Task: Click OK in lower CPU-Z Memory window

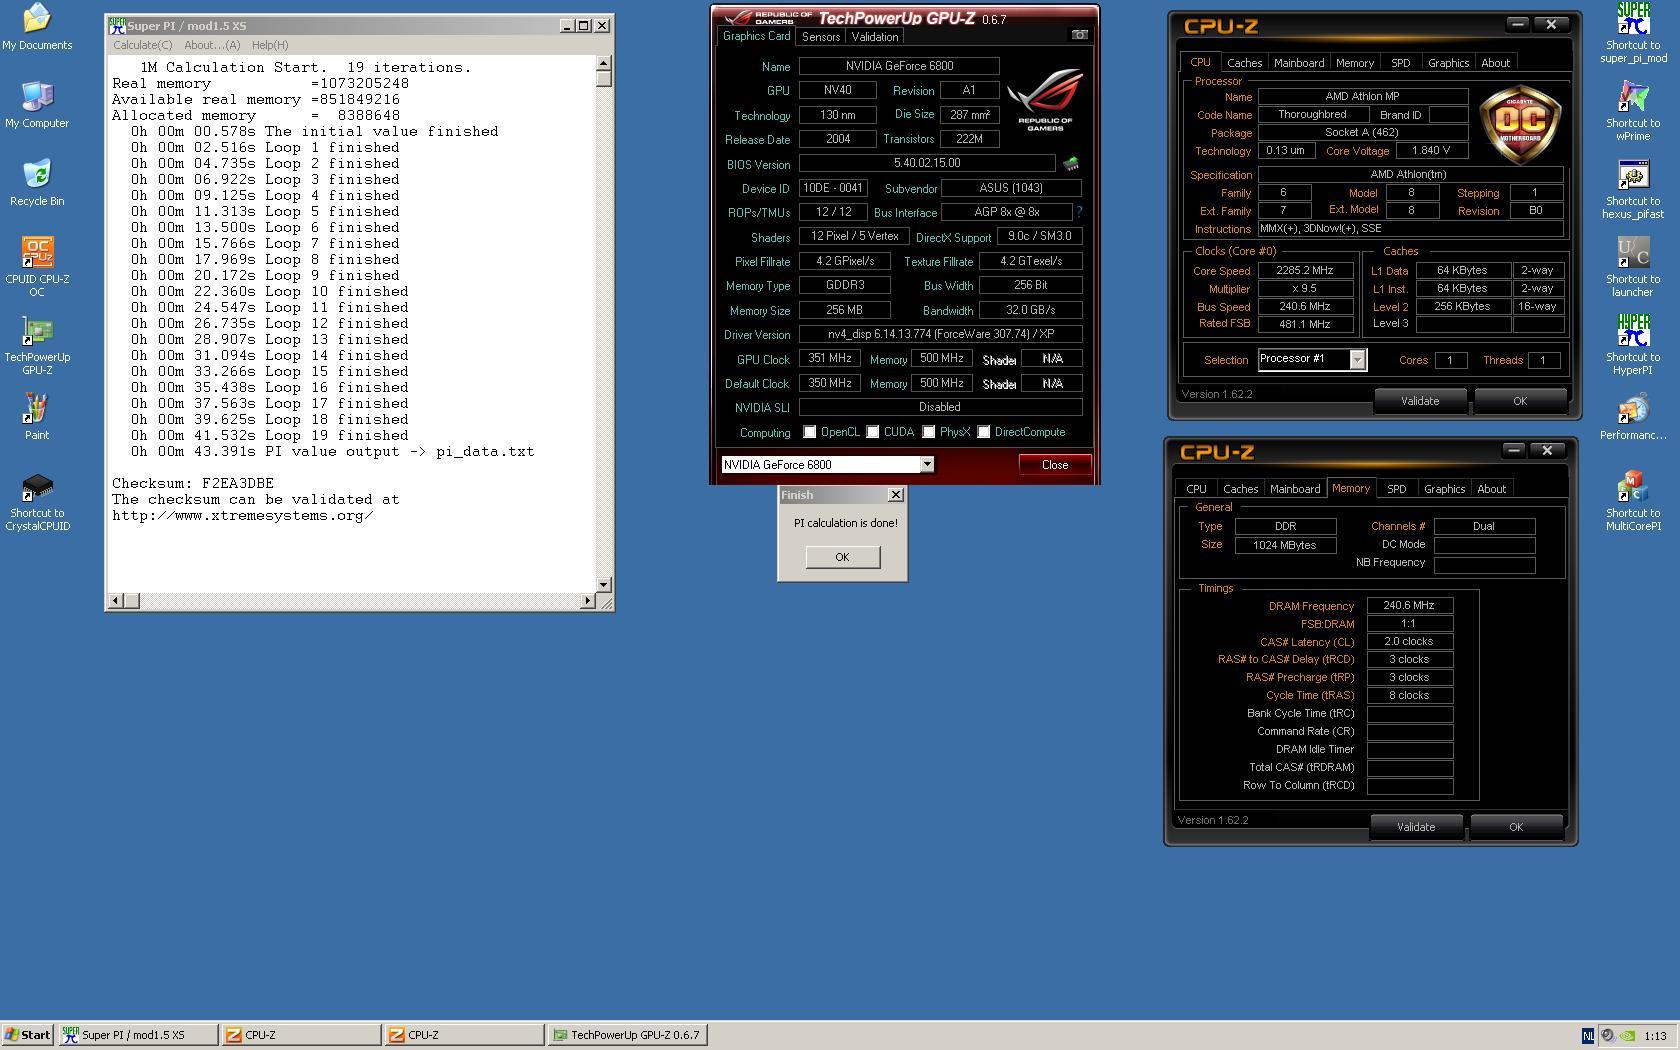Action: click(x=1515, y=827)
